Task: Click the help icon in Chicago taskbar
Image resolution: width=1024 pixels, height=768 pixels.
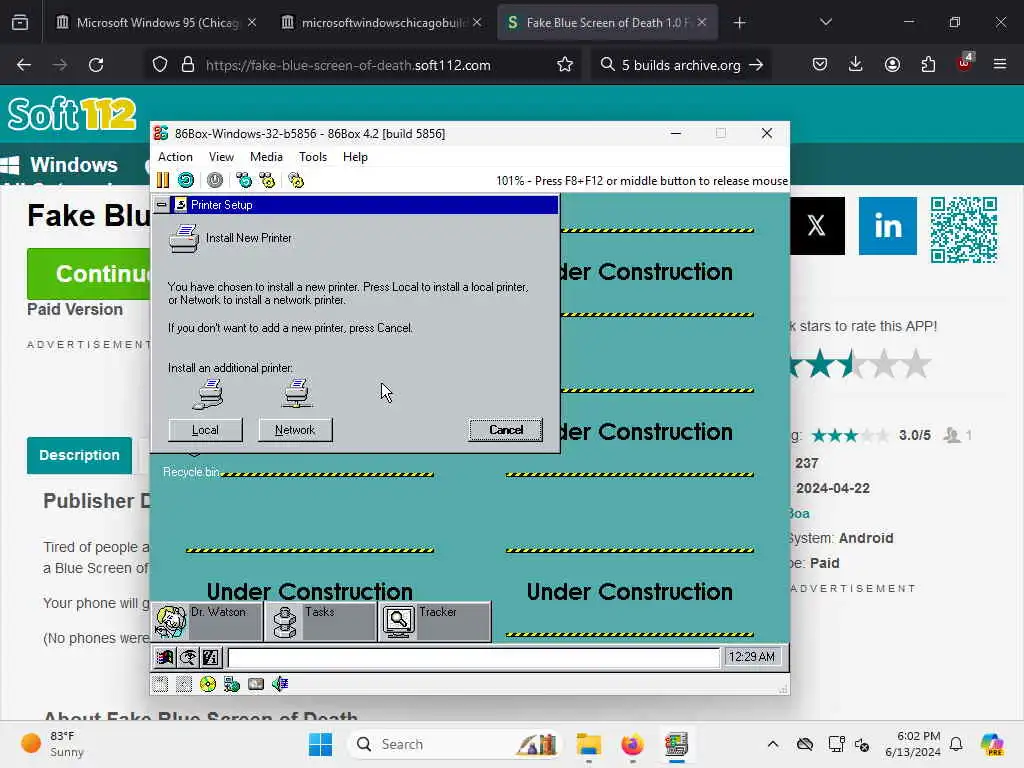Action: coord(210,657)
